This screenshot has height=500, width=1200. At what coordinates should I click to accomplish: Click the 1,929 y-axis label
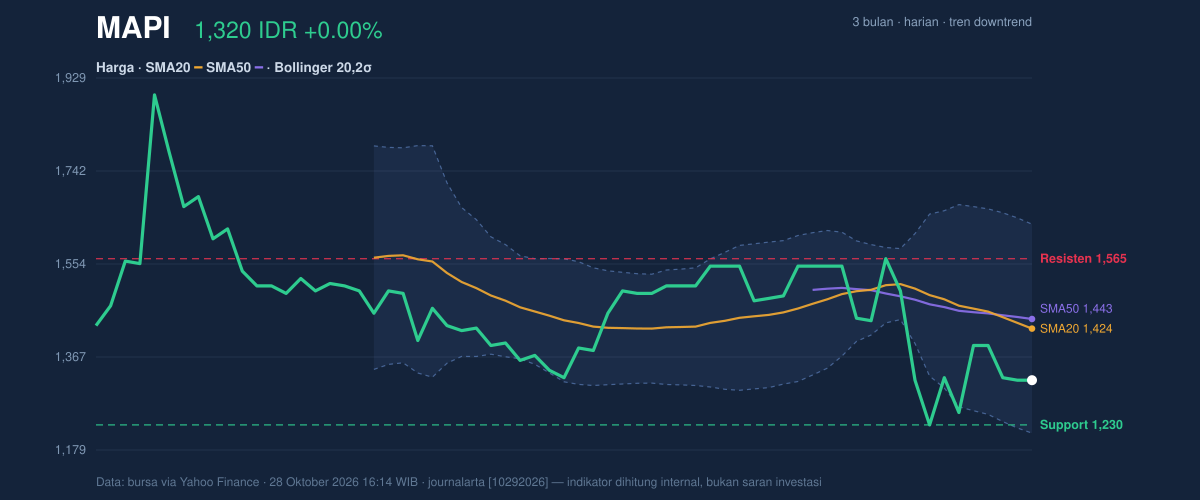tap(70, 78)
